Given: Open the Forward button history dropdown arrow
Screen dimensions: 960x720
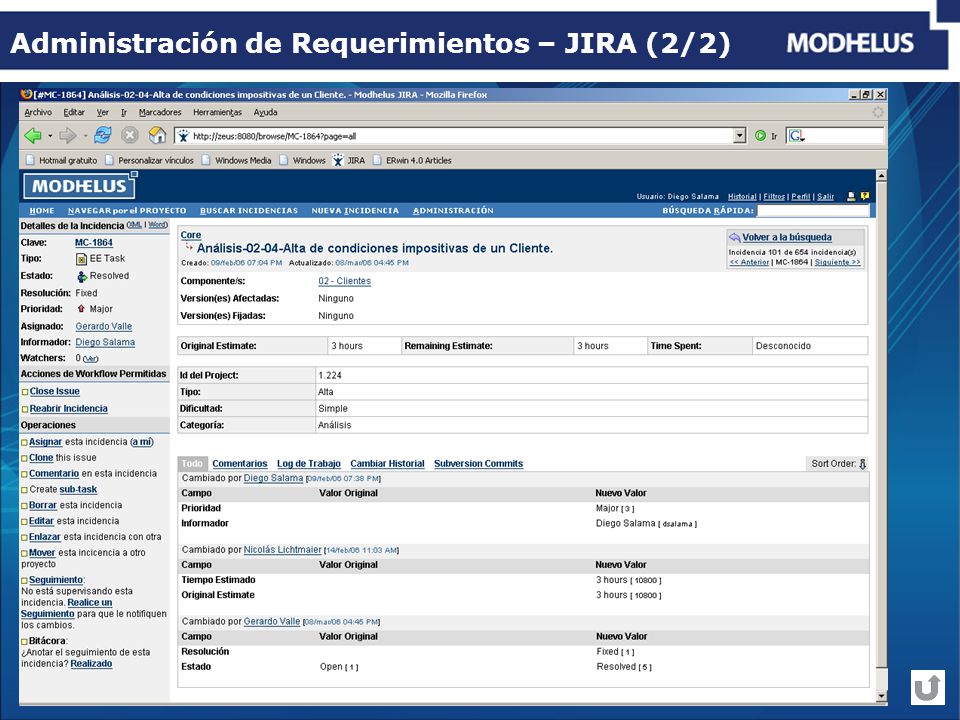Looking at the screenshot, I should 85,136.
